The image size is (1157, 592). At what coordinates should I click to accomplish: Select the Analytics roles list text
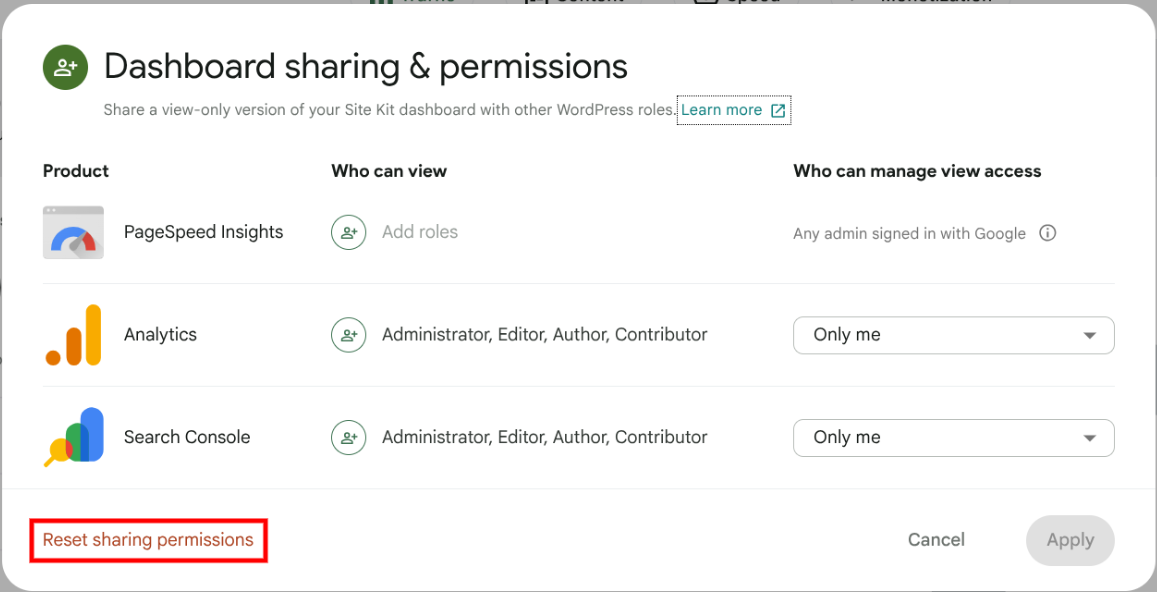544,335
